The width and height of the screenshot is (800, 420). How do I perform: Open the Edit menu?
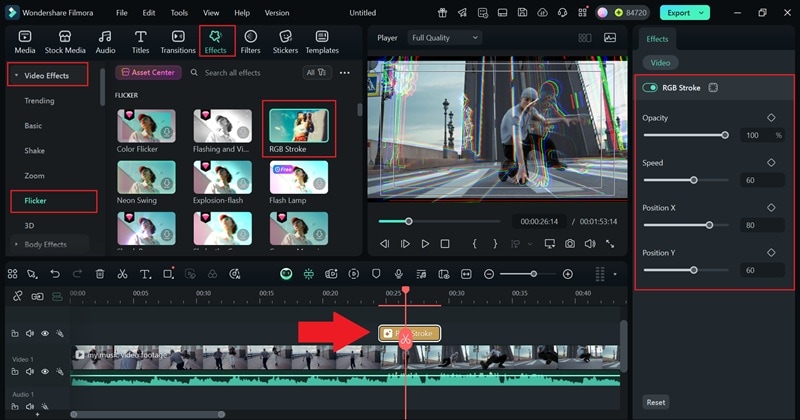pos(148,13)
